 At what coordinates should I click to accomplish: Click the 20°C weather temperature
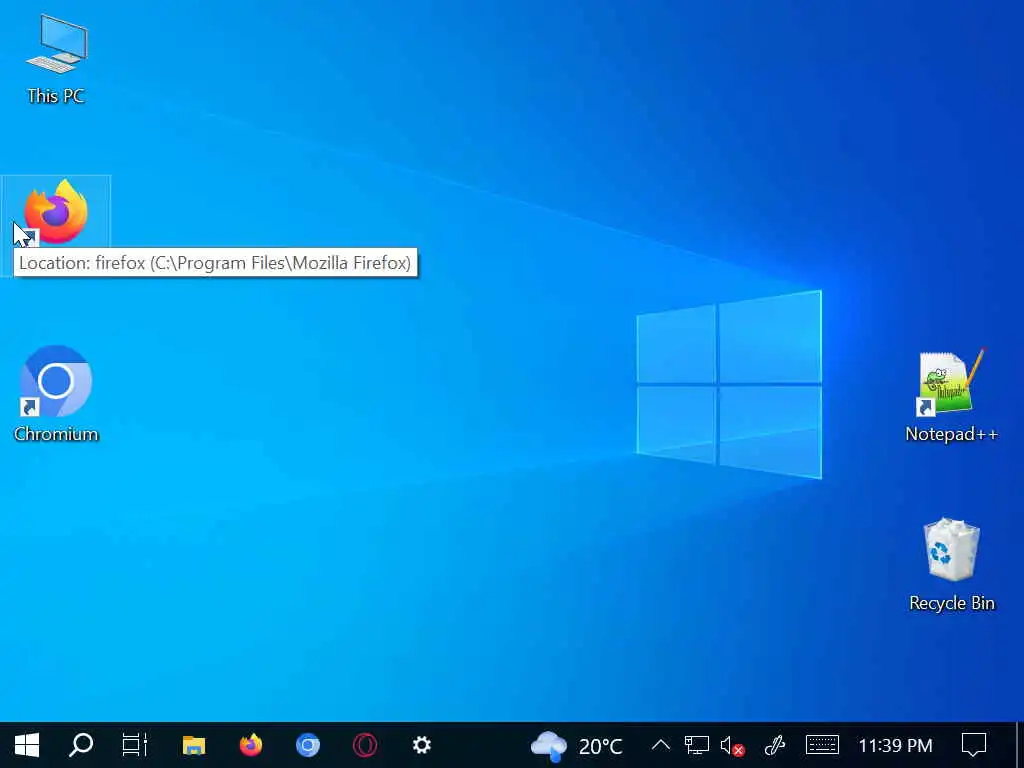pos(600,746)
